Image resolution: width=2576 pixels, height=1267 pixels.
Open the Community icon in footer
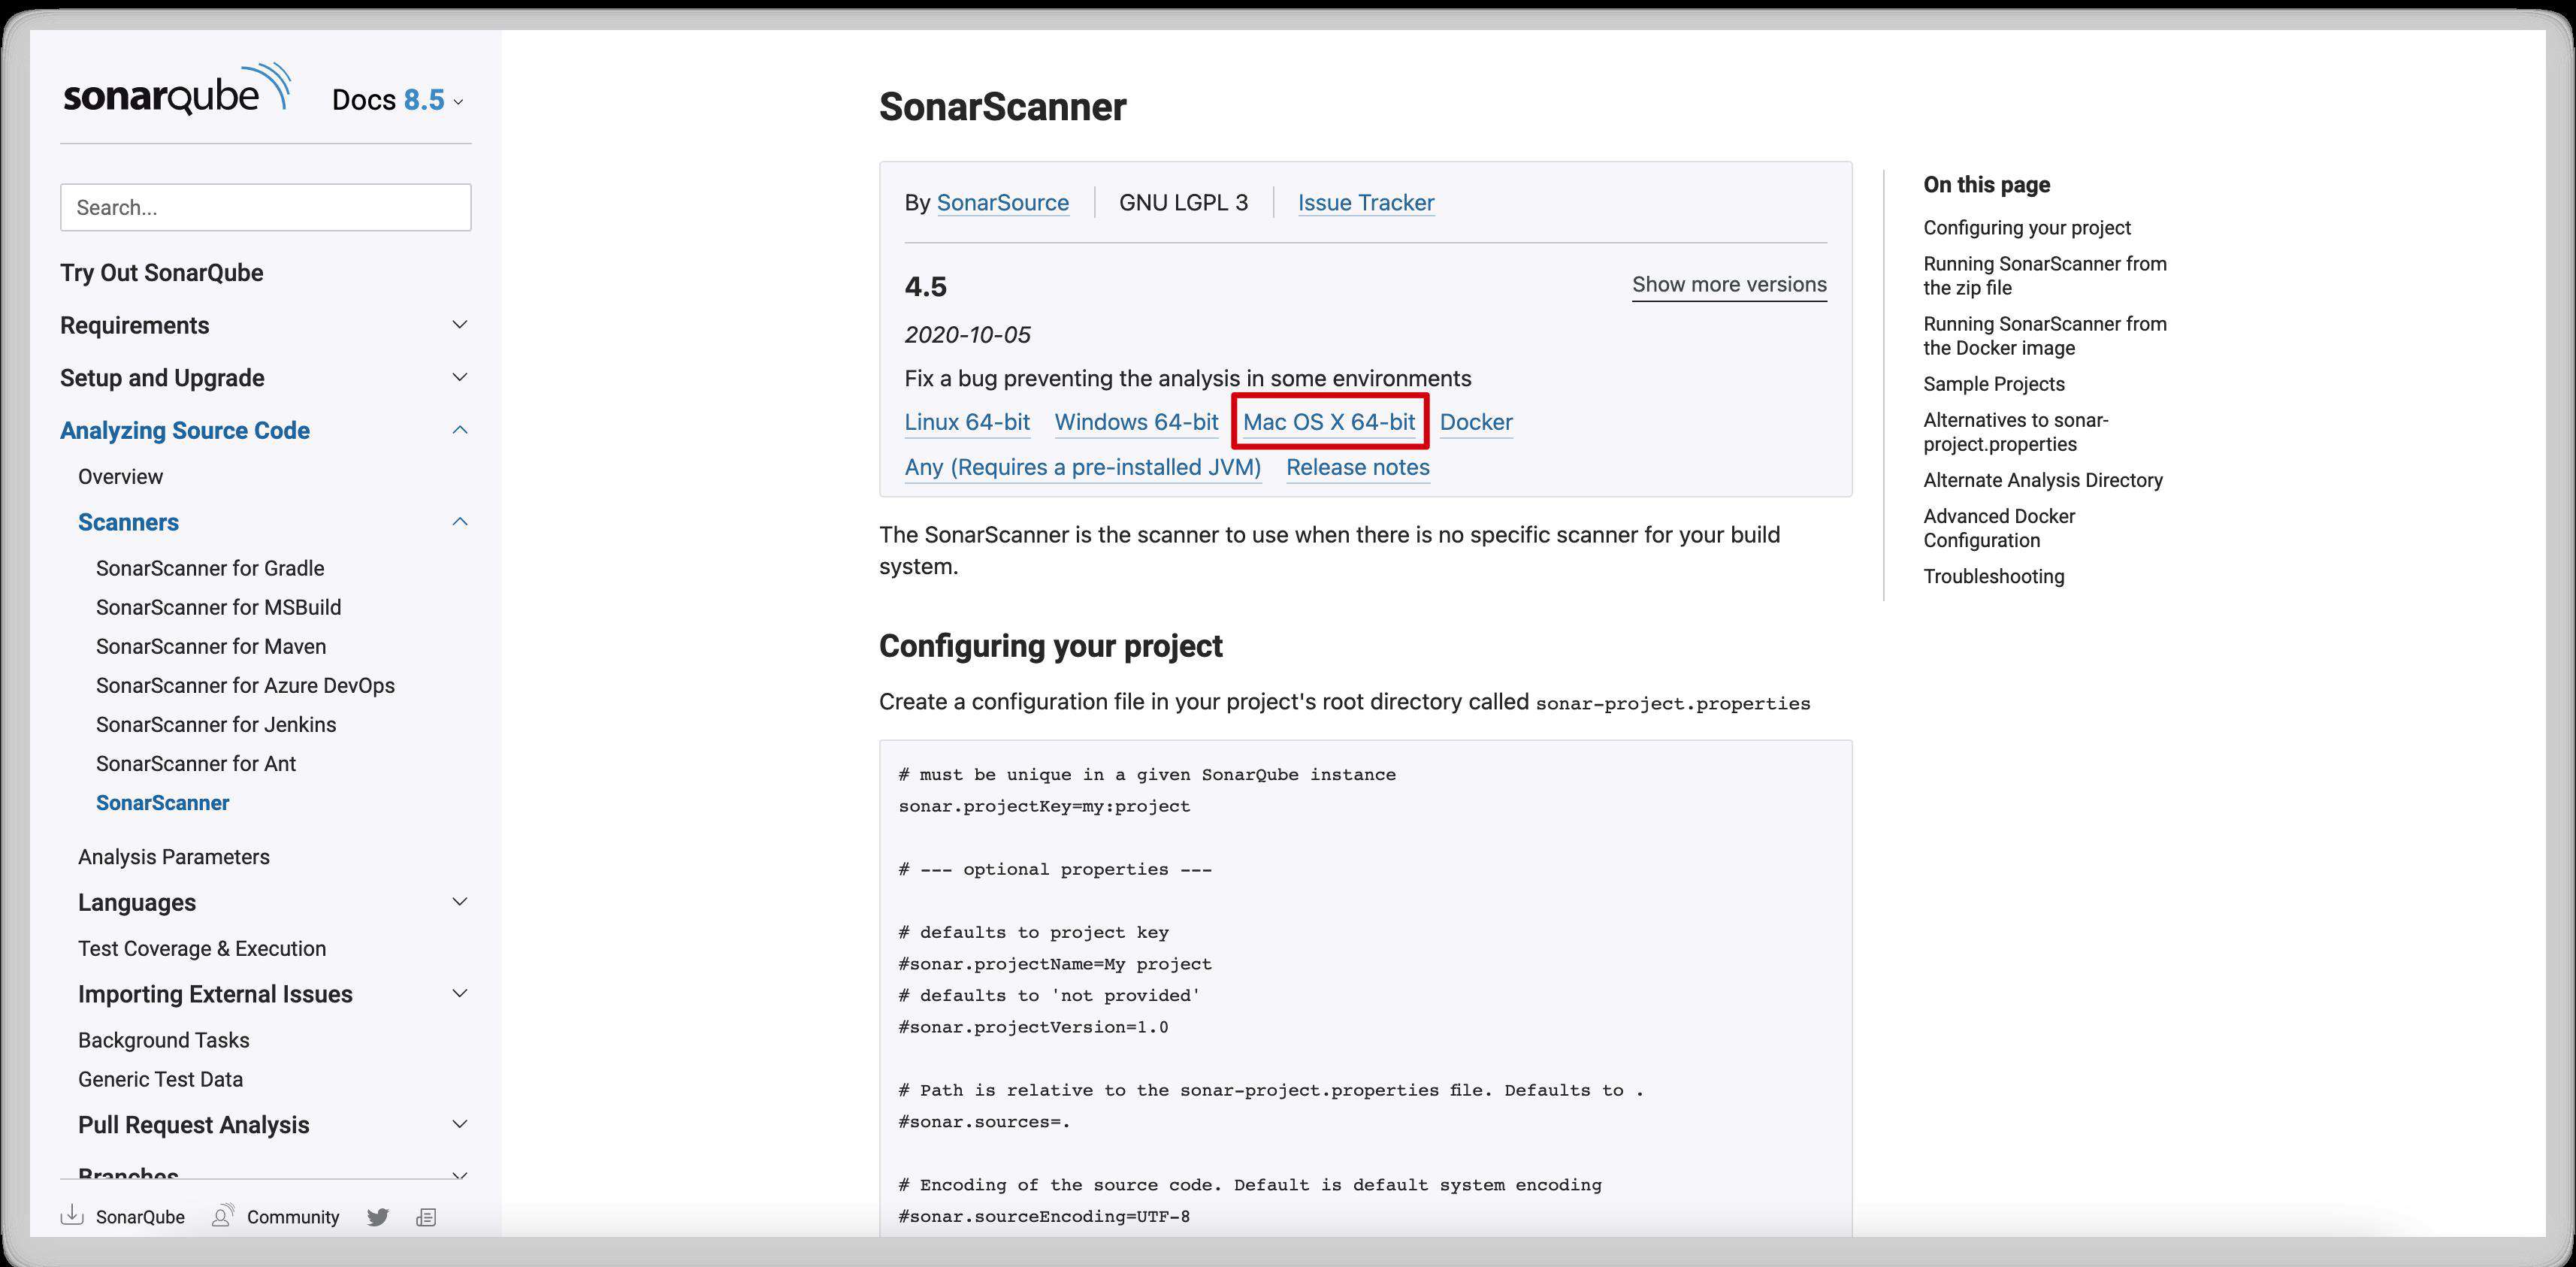click(222, 1215)
